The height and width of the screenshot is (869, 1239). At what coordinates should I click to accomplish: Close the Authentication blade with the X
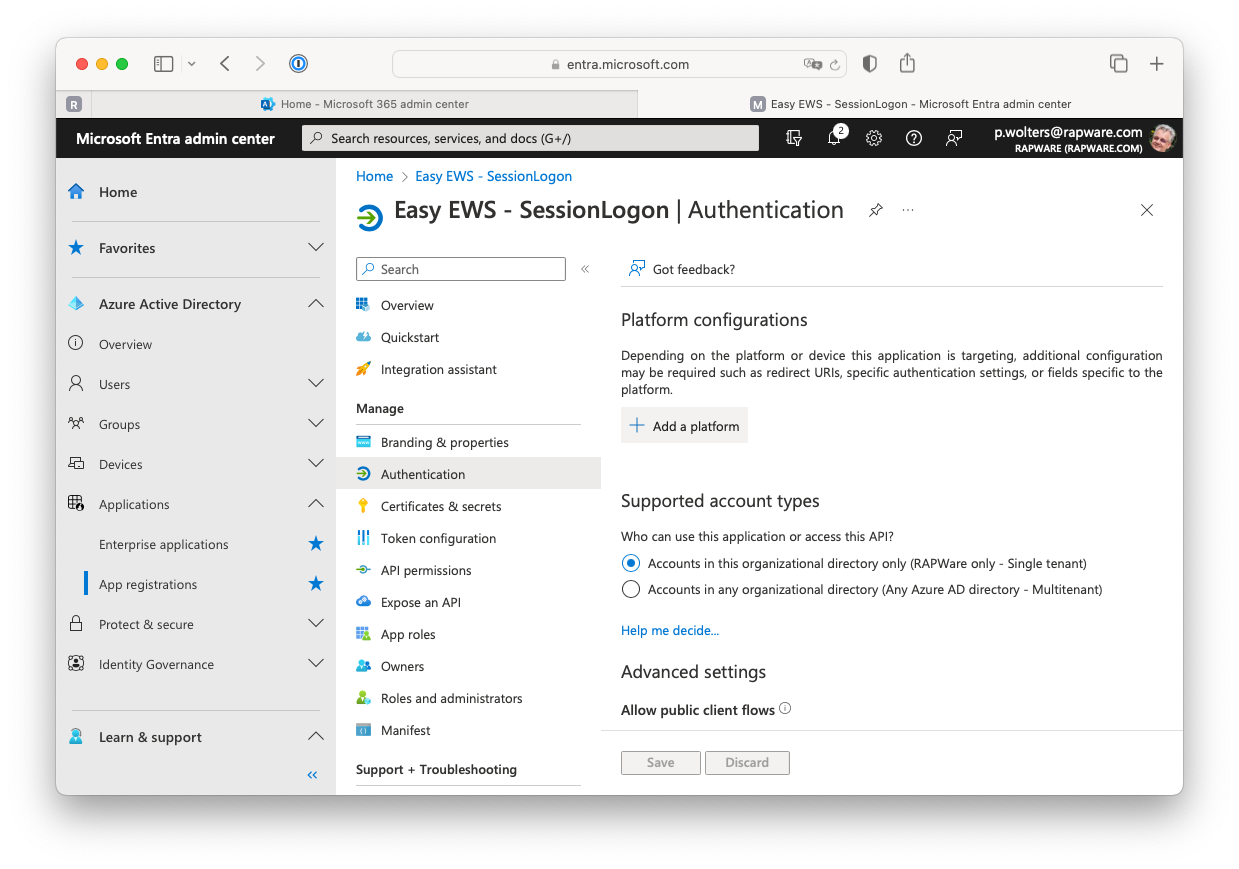(1147, 210)
